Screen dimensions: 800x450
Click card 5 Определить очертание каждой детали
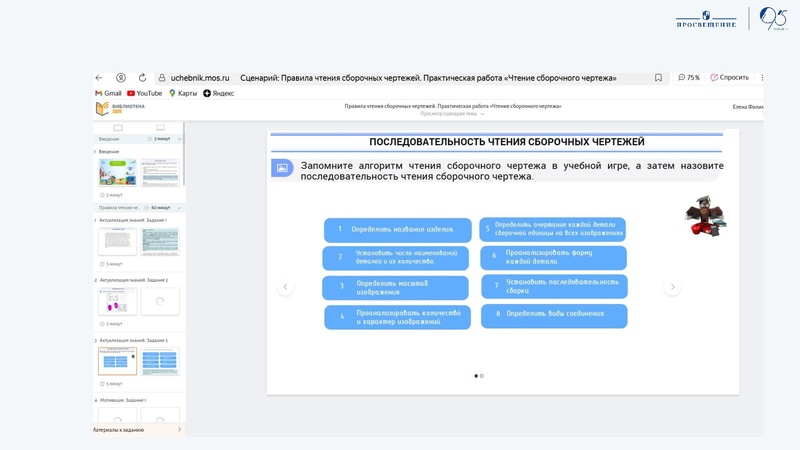click(553, 229)
